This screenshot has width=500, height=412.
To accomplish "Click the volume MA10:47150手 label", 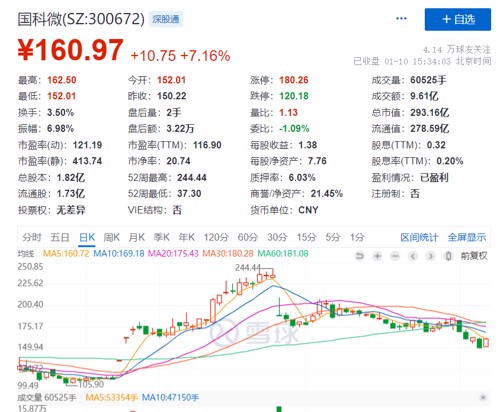I will 170,397.
